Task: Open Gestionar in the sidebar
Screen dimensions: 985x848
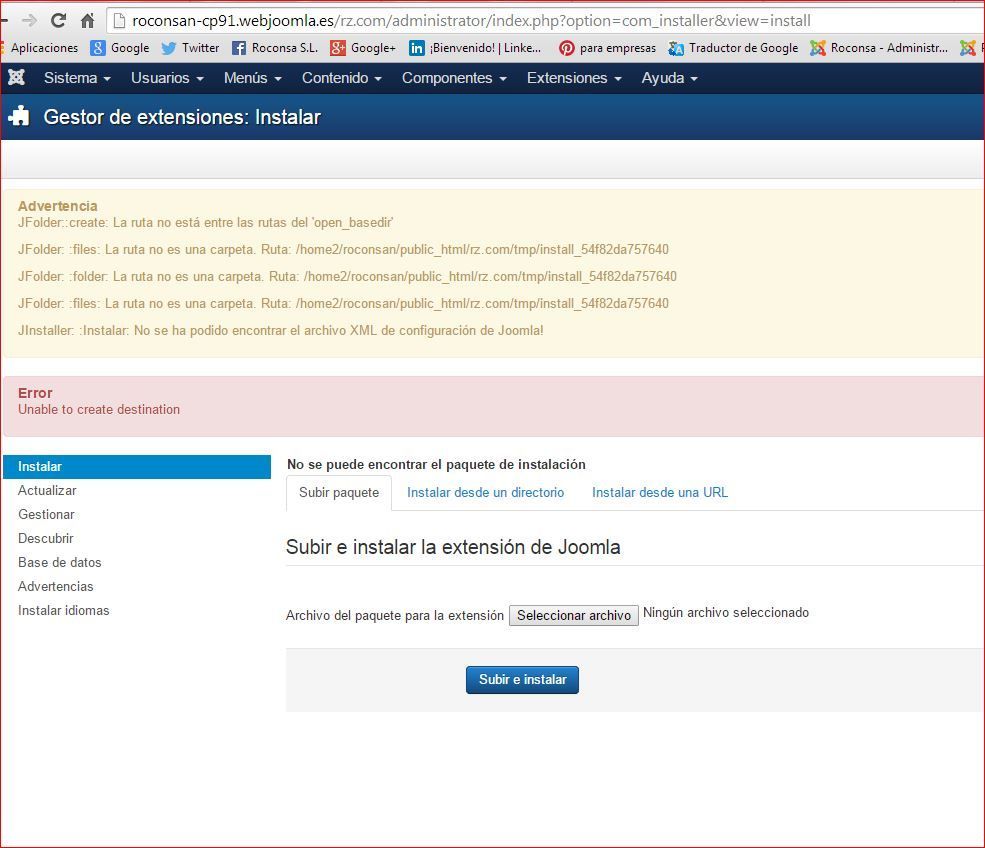Action: click(x=46, y=514)
